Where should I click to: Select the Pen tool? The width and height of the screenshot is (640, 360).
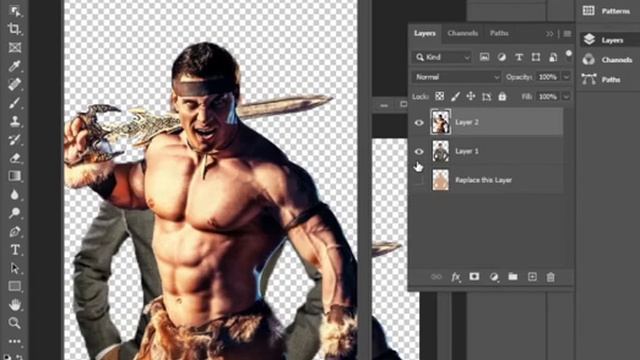point(15,231)
